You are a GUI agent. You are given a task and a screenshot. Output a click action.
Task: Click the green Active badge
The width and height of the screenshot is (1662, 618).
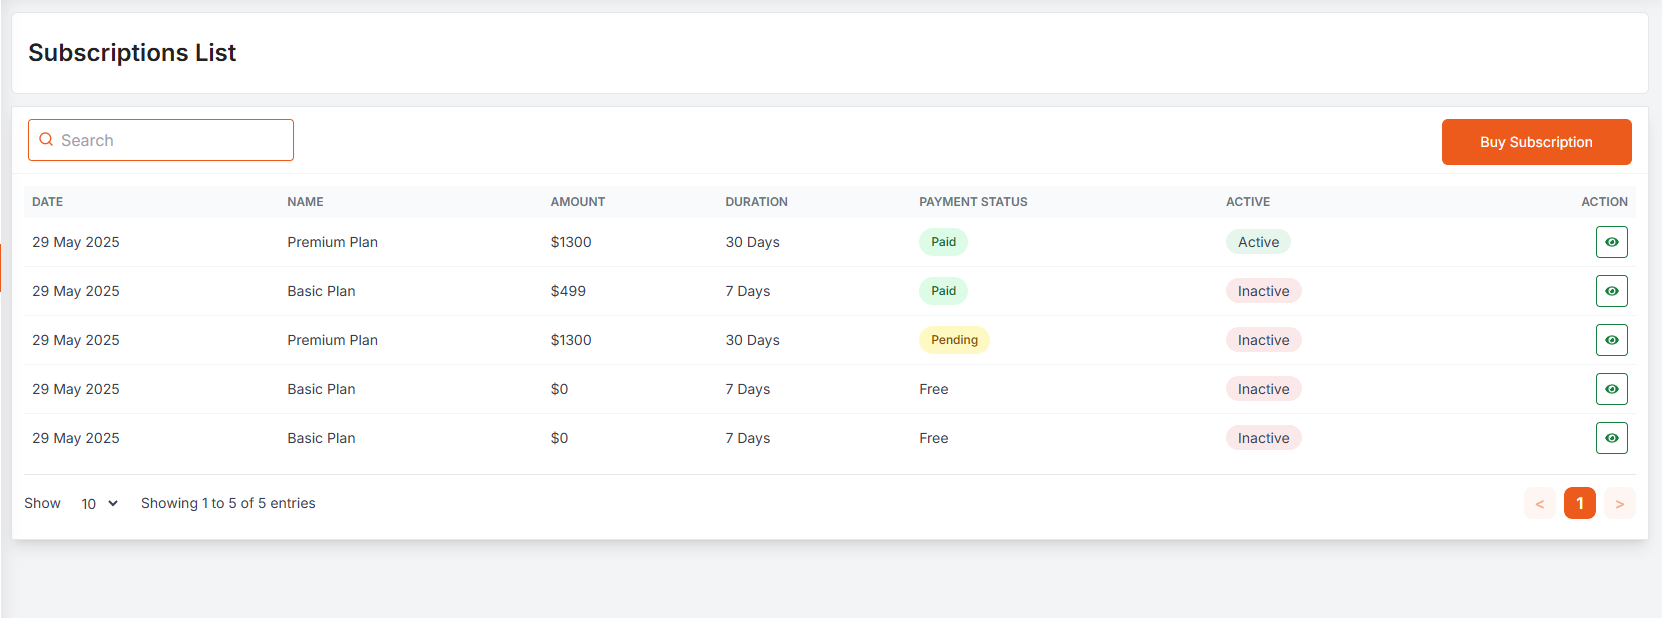tap(1258, 242)
